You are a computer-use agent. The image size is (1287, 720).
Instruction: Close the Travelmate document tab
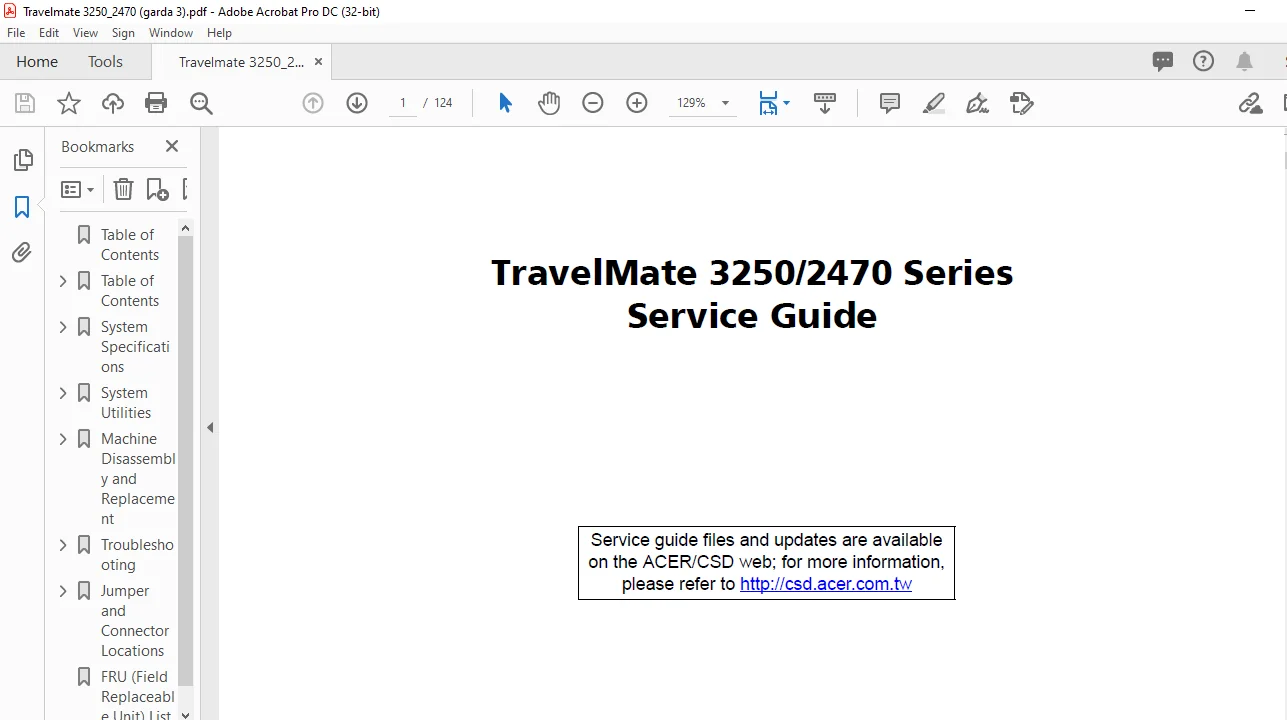point(319,61)
